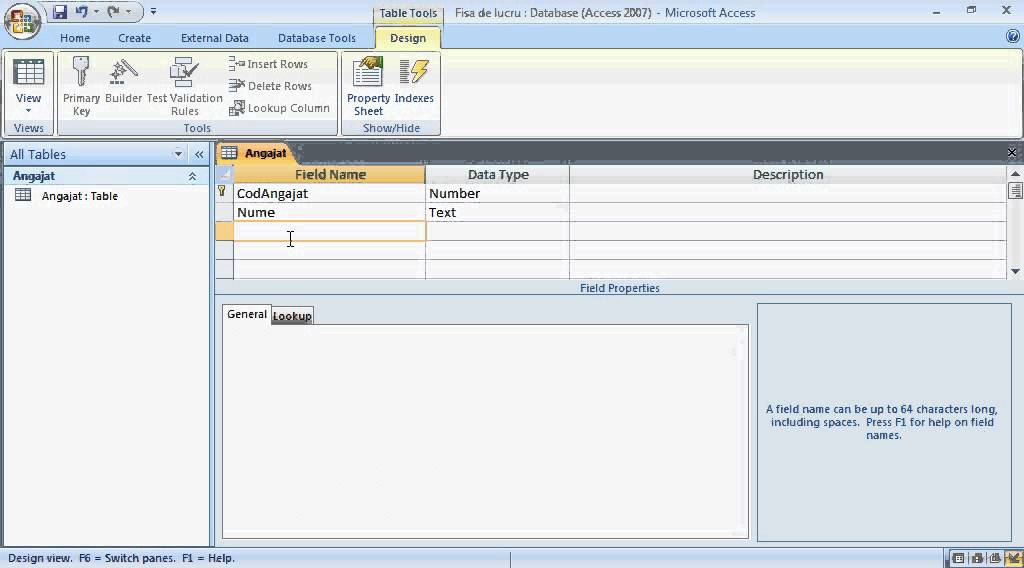Image resolution: width=1024 pixels, height=568 pixels.
Task: Collapse the navigation pane with the shutter bar button
Action: point(199,154)
